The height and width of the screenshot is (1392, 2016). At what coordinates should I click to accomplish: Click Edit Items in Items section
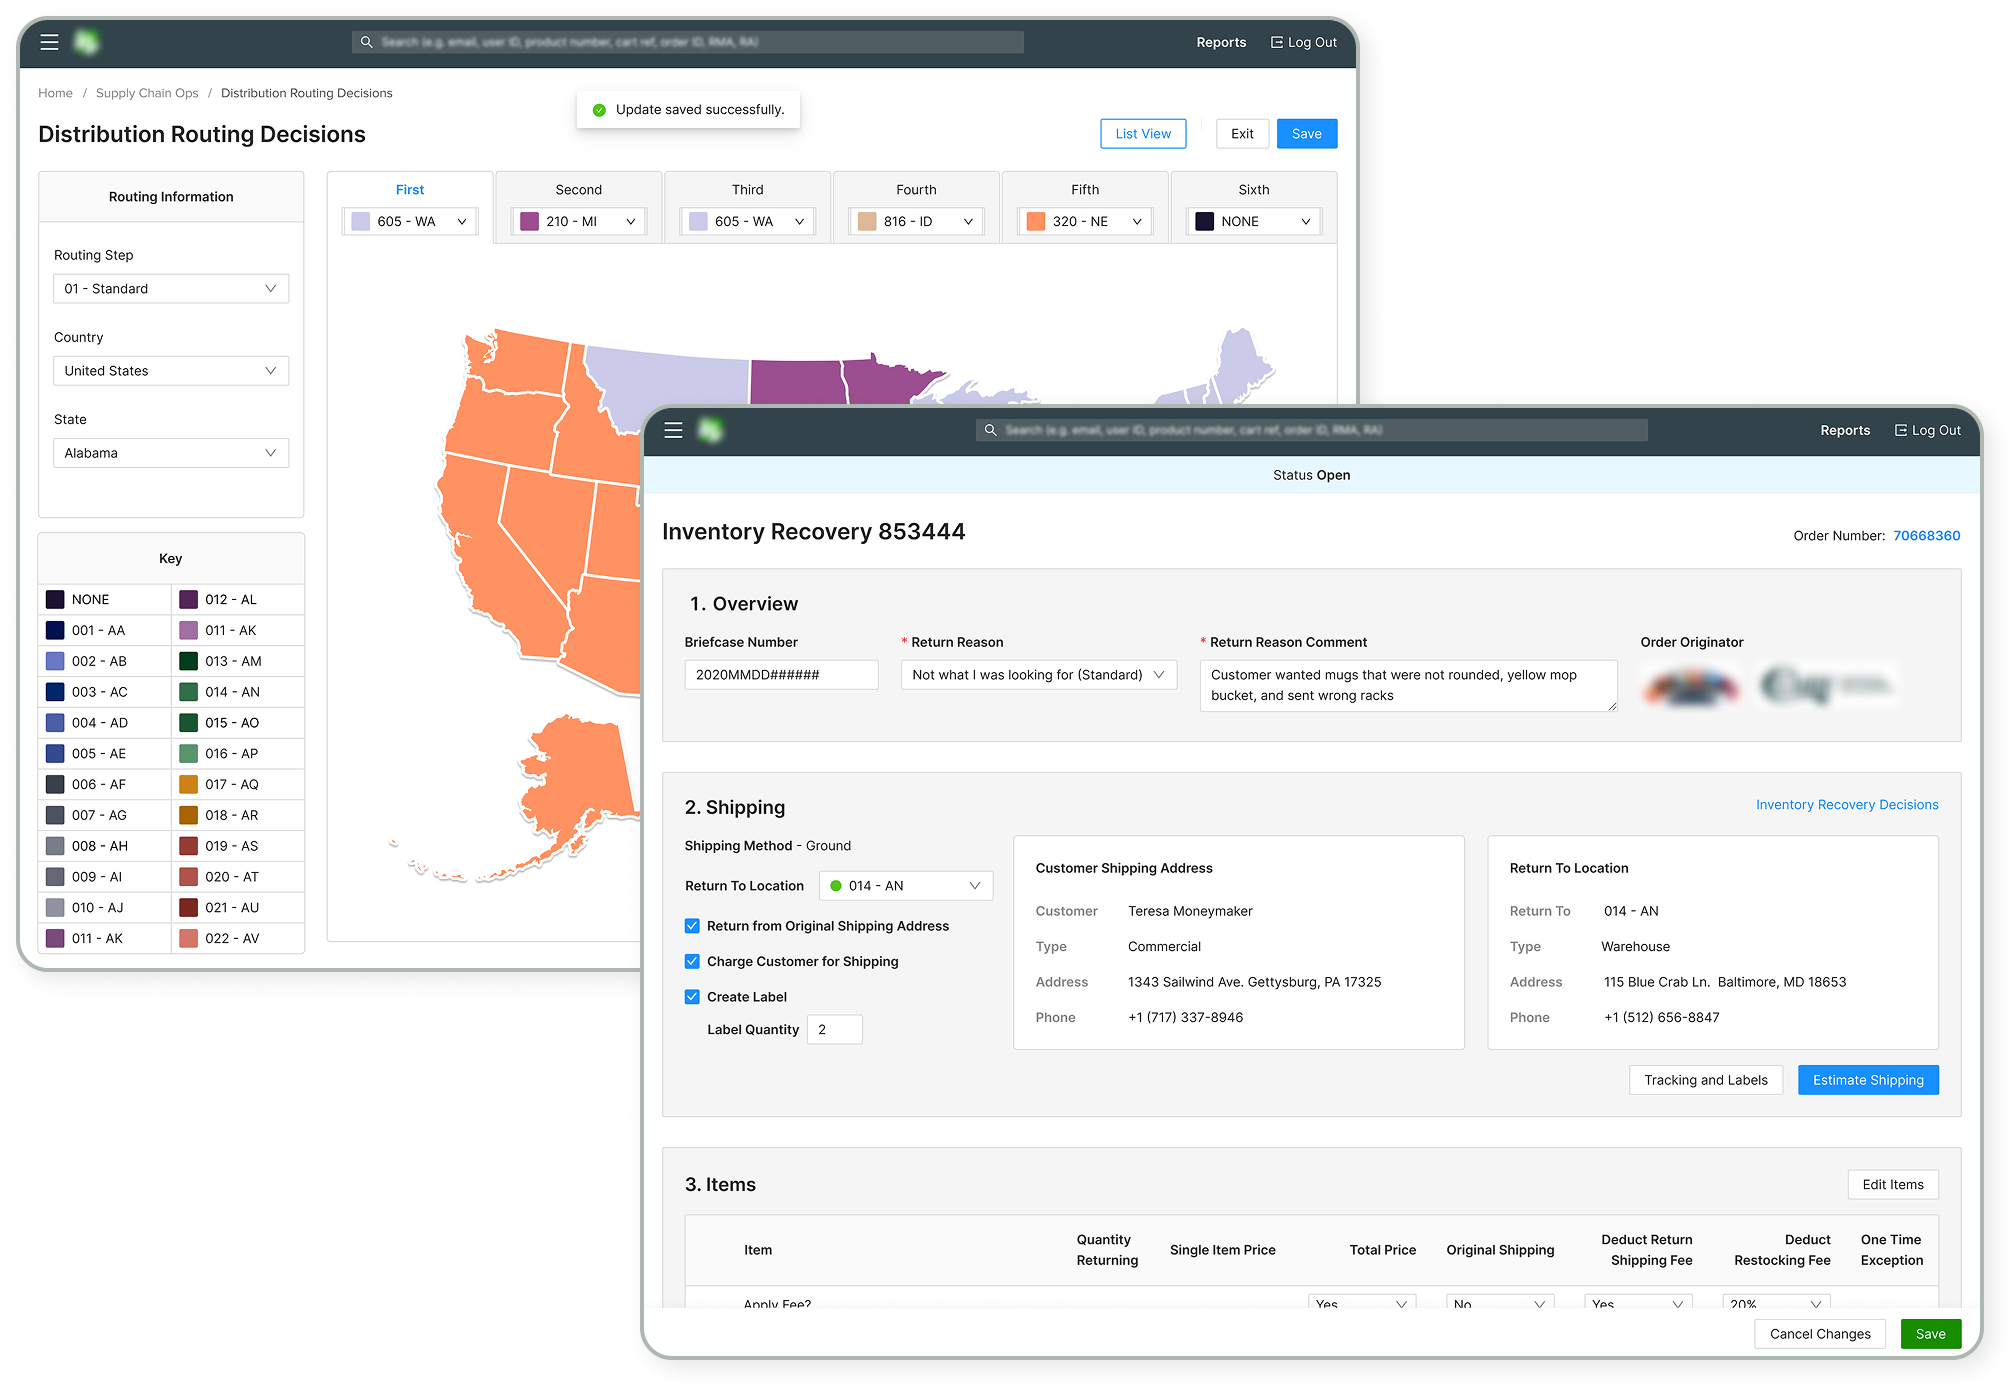[x=1893, y=1185]
